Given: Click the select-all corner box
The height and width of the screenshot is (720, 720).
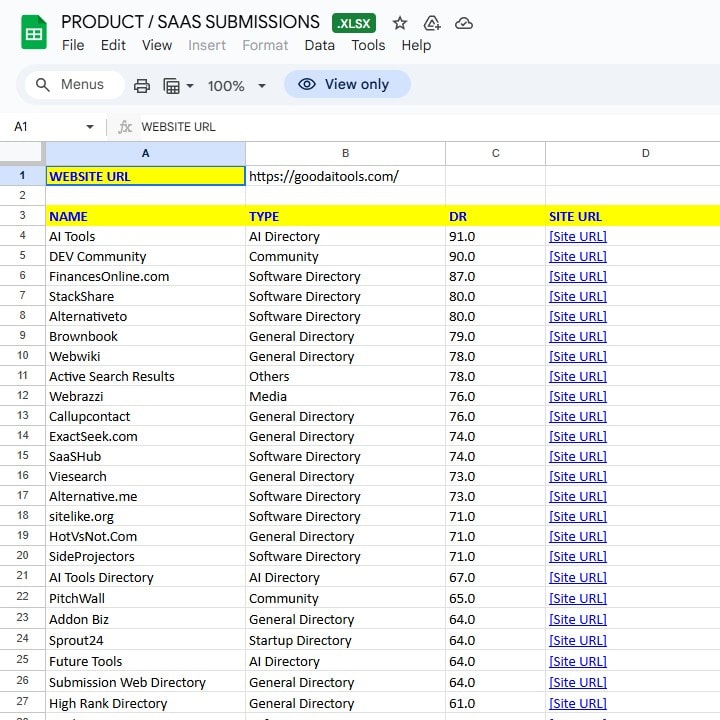Looking at the screenshot, I should [x=22, y=153].
